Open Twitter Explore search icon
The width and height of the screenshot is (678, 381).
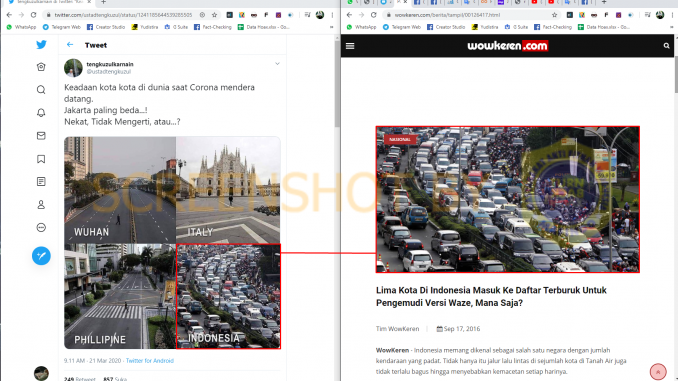[41, 90]
